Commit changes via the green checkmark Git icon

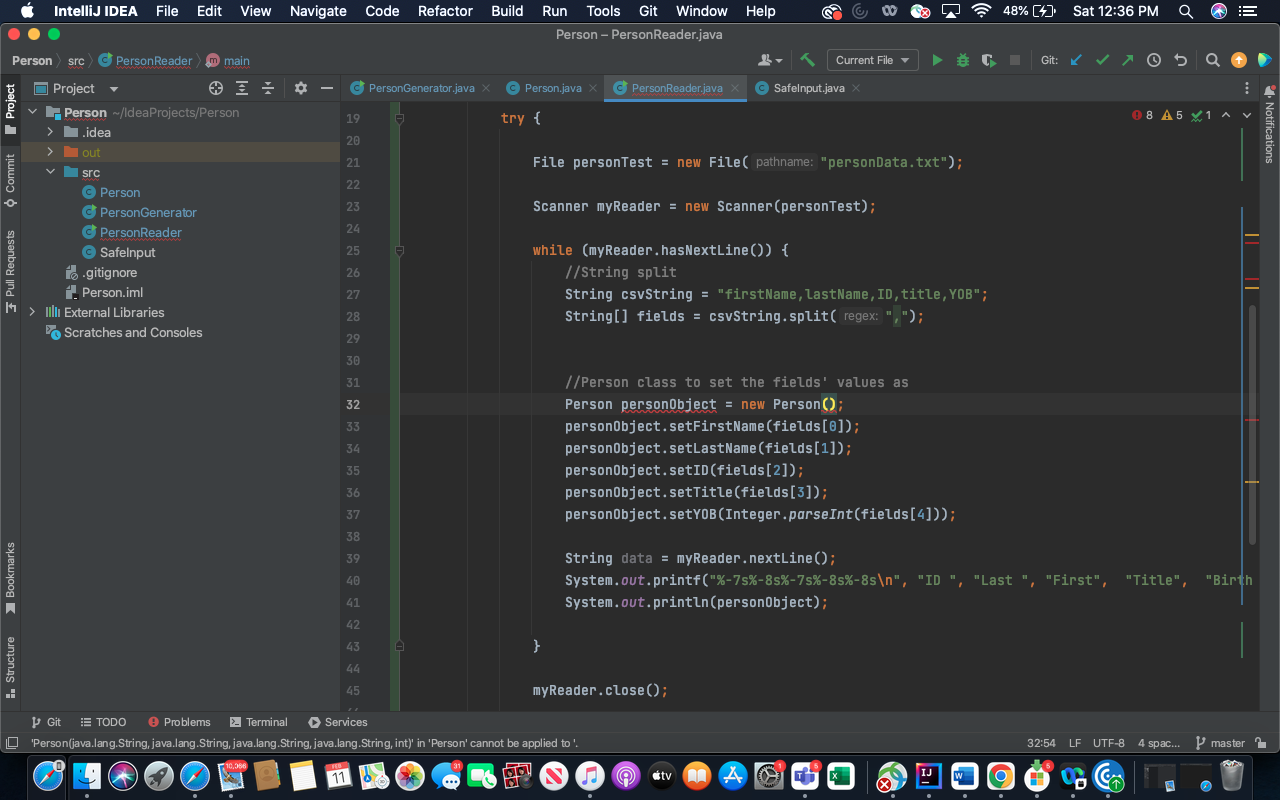[1102, 59]
